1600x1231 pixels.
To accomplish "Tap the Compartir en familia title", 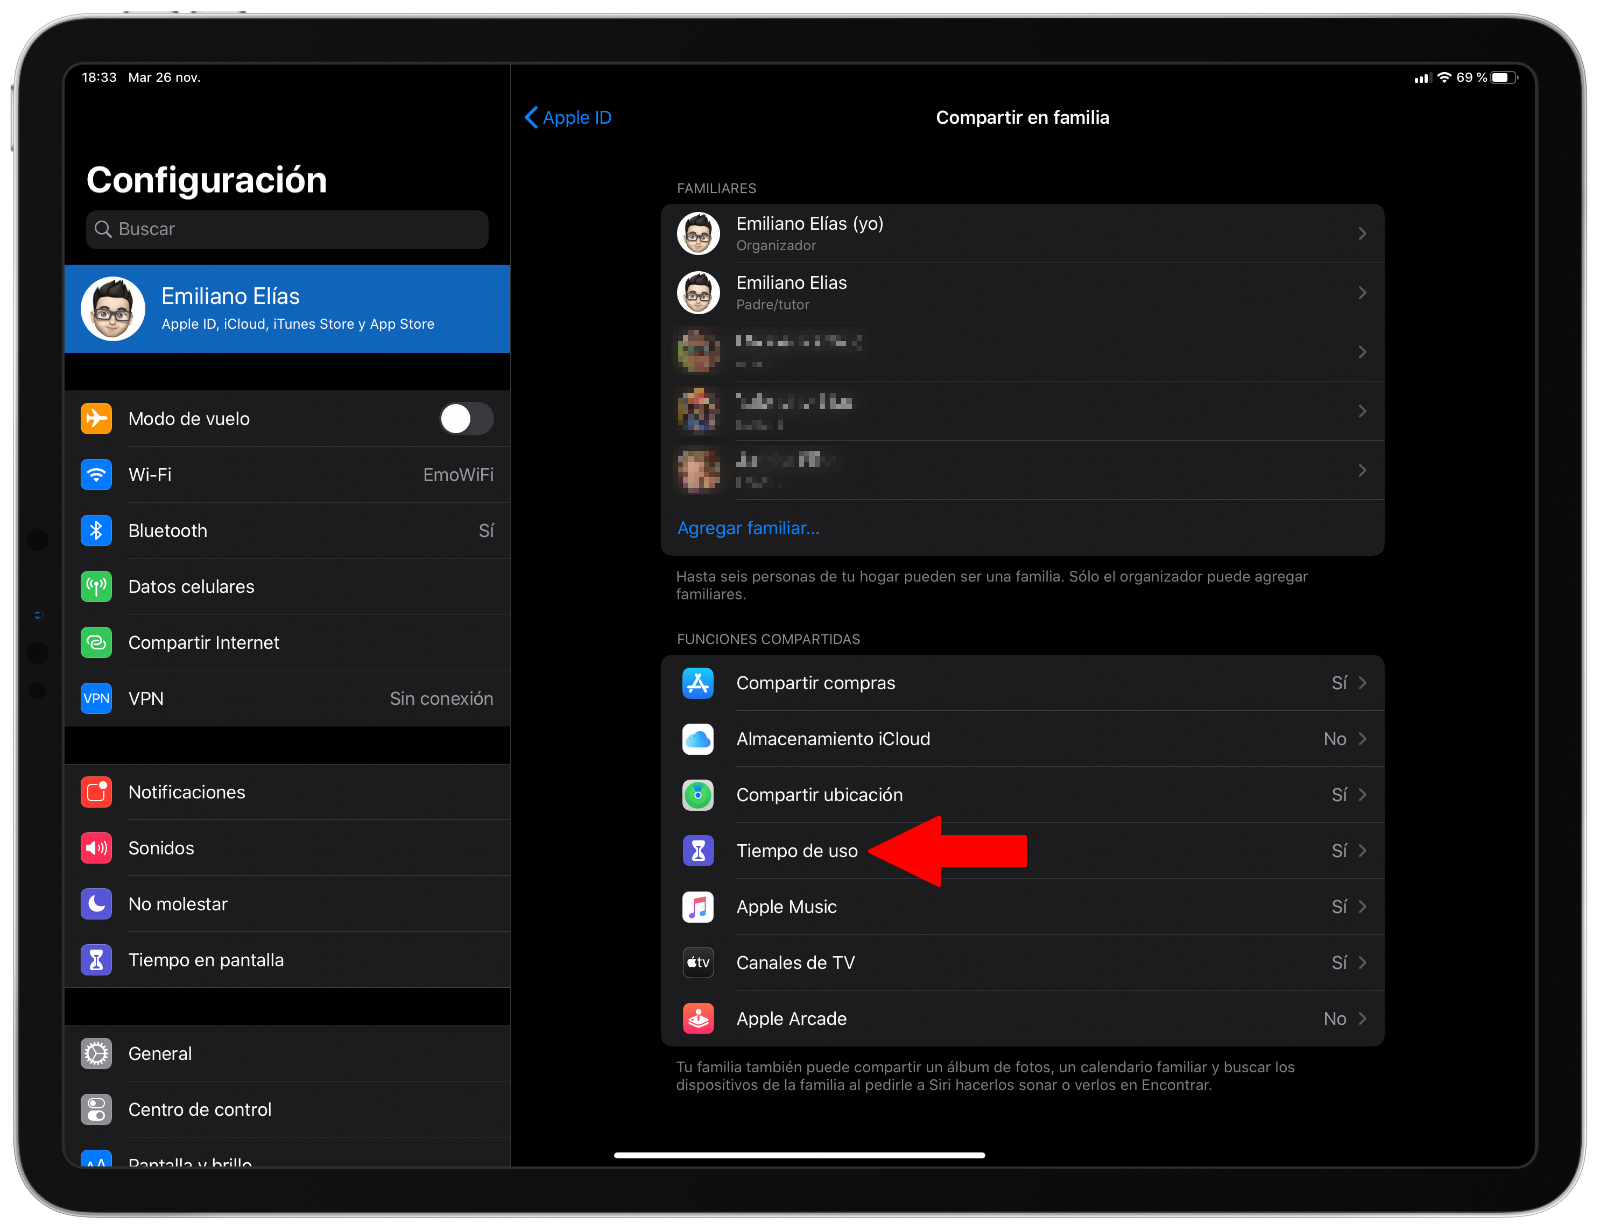I will click(x=1022, y=117).
